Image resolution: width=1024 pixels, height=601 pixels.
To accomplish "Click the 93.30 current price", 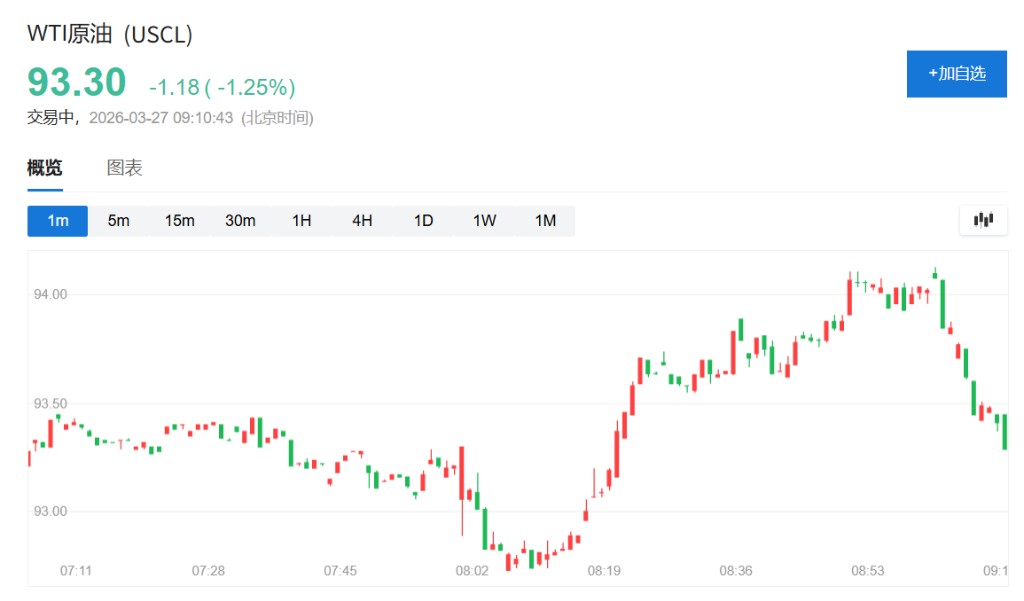I will point(77,82).
